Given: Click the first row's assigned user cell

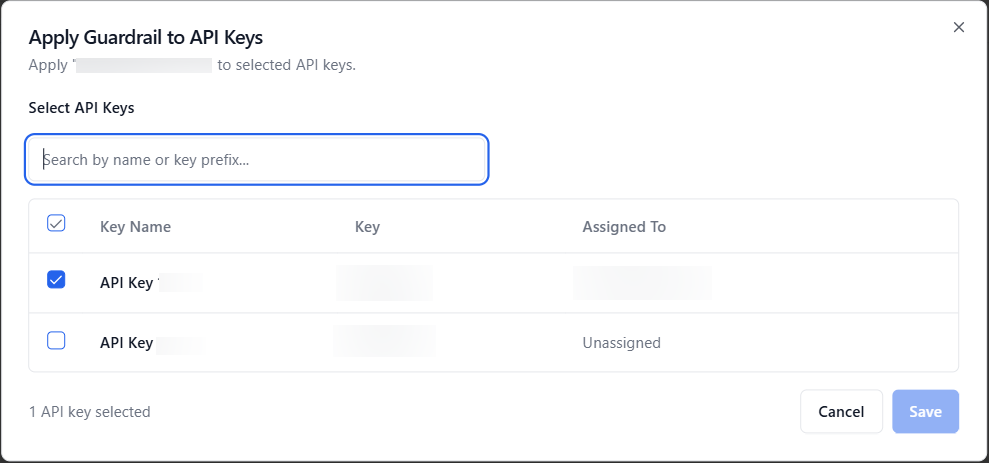Looking at the screenshot, I should [x=643, y=283].
